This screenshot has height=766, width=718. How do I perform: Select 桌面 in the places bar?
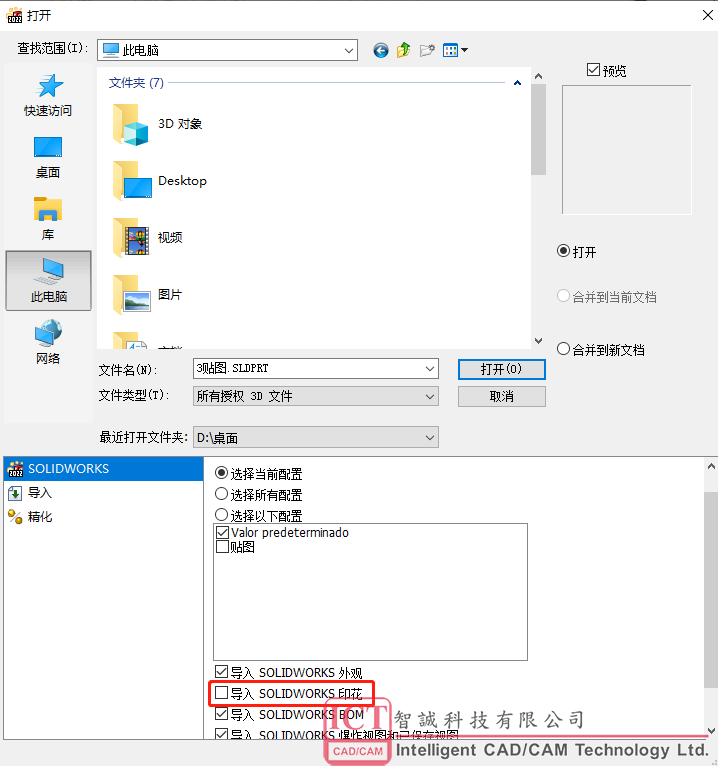pyautogui.click(x=48, y=157)
